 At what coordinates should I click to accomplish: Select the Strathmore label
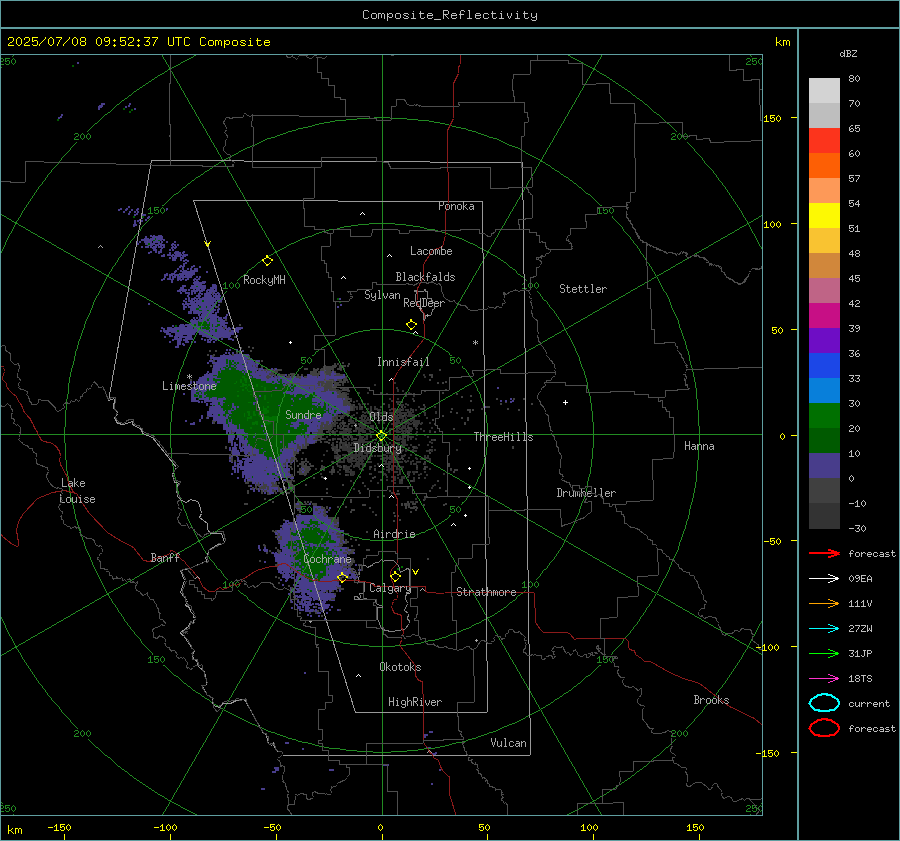click(486, 592)
